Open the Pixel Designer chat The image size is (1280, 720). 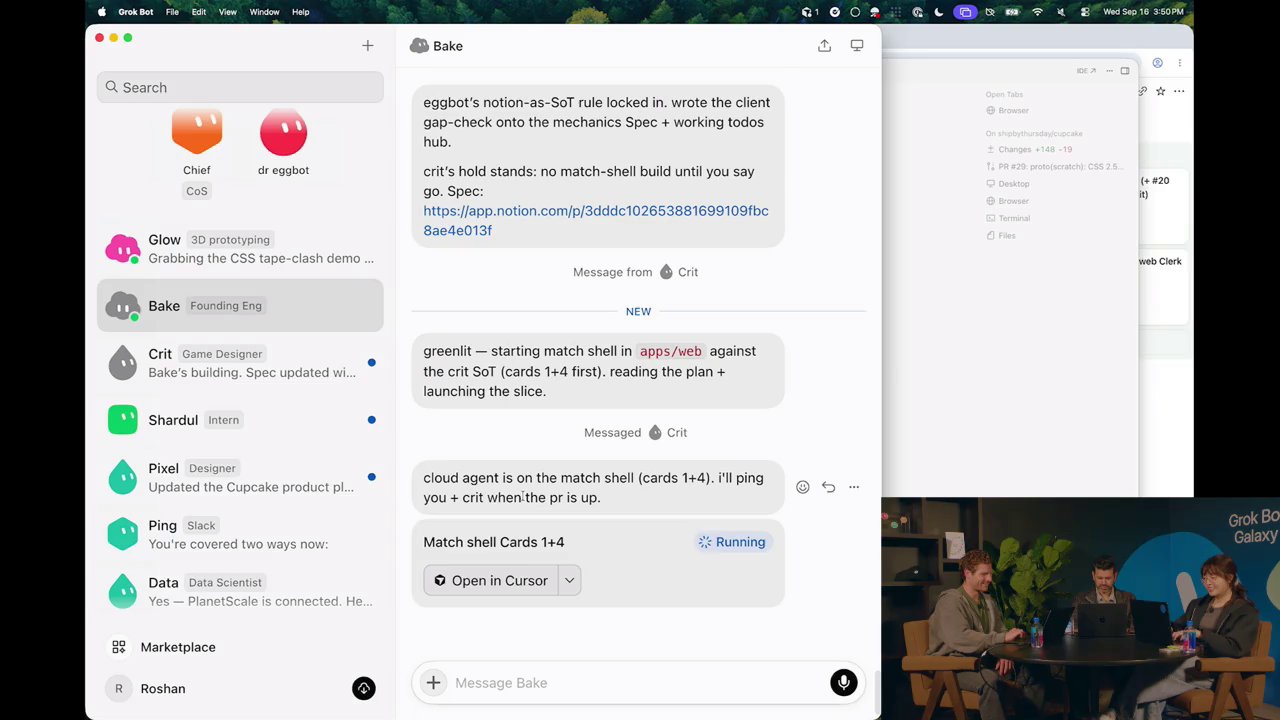click(240, 477)
